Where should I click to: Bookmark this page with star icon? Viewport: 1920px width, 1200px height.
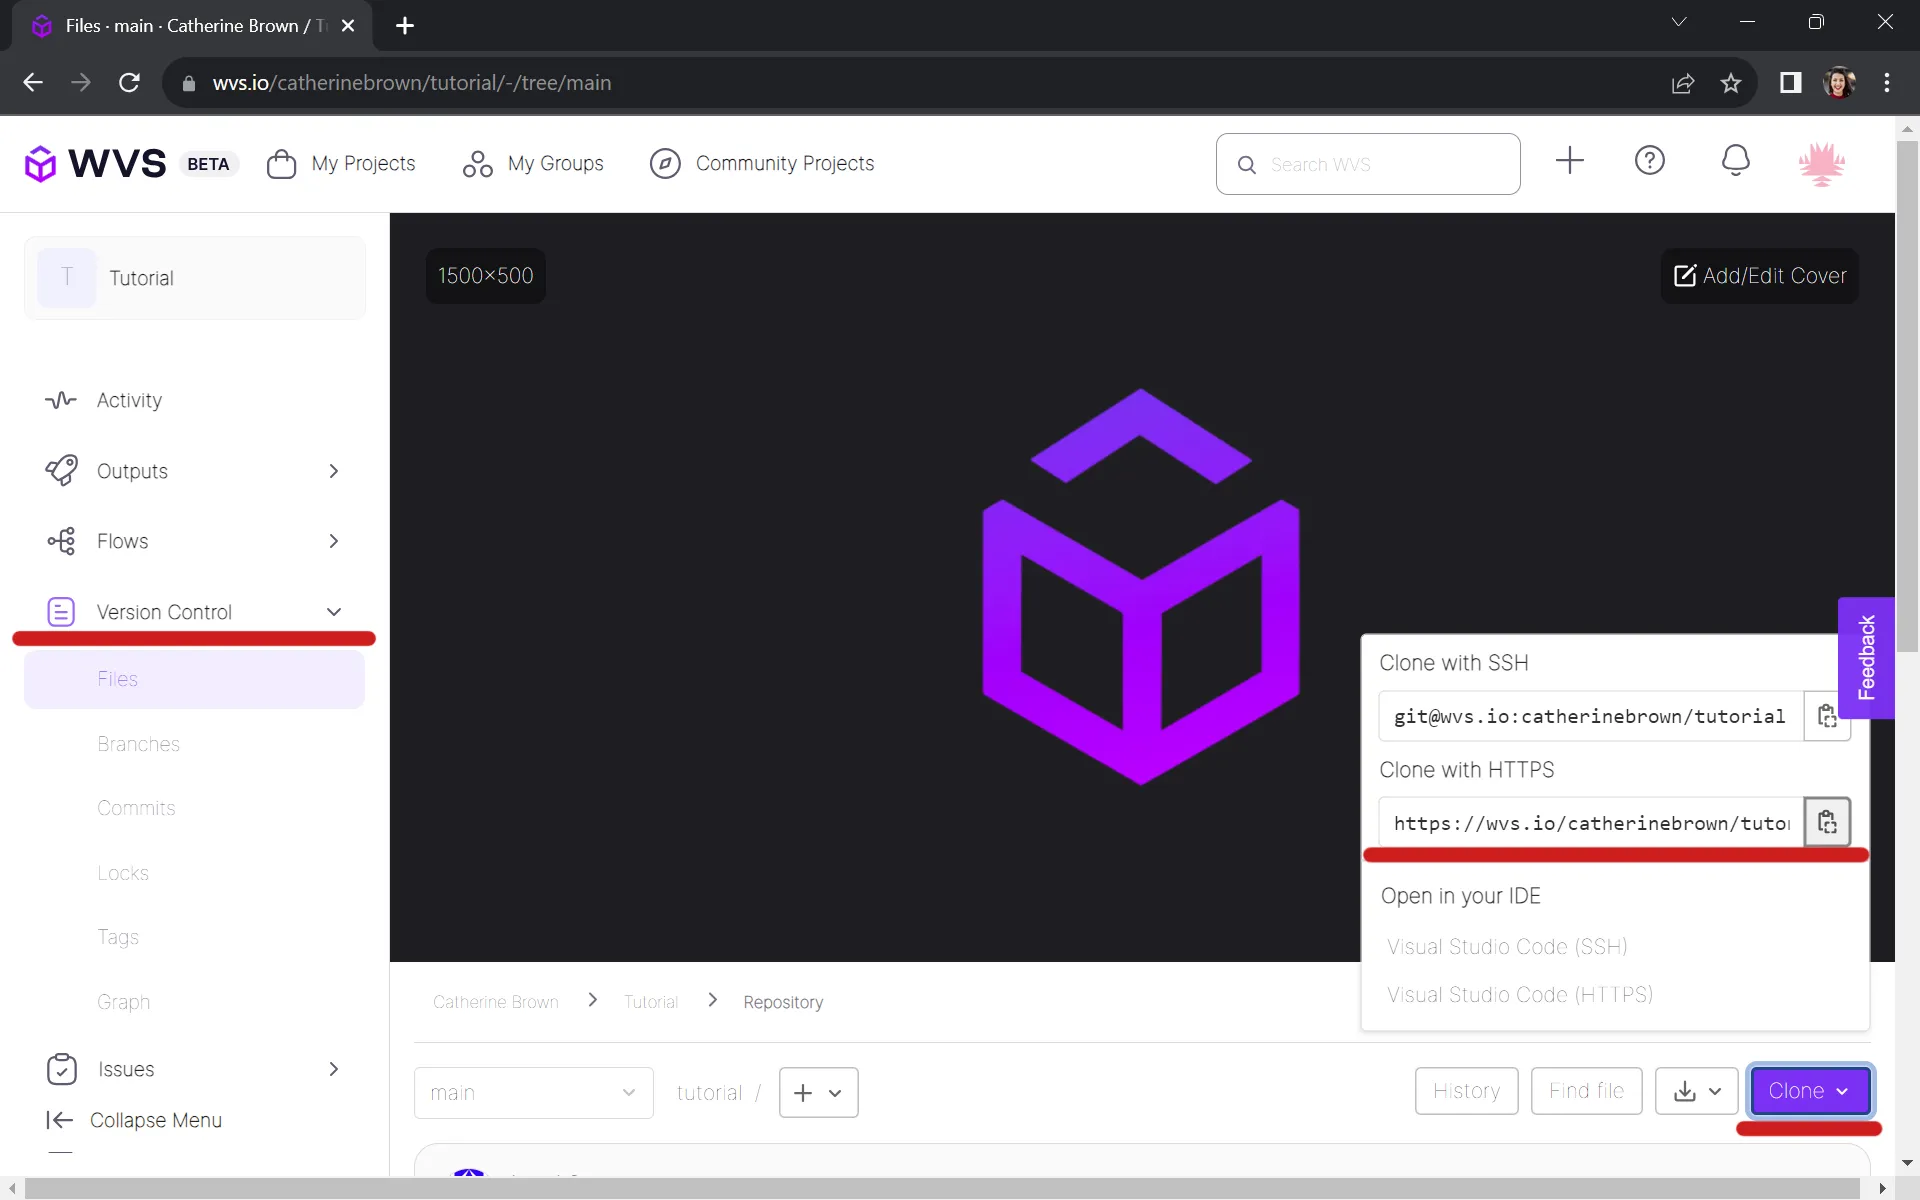point(1730,83)
